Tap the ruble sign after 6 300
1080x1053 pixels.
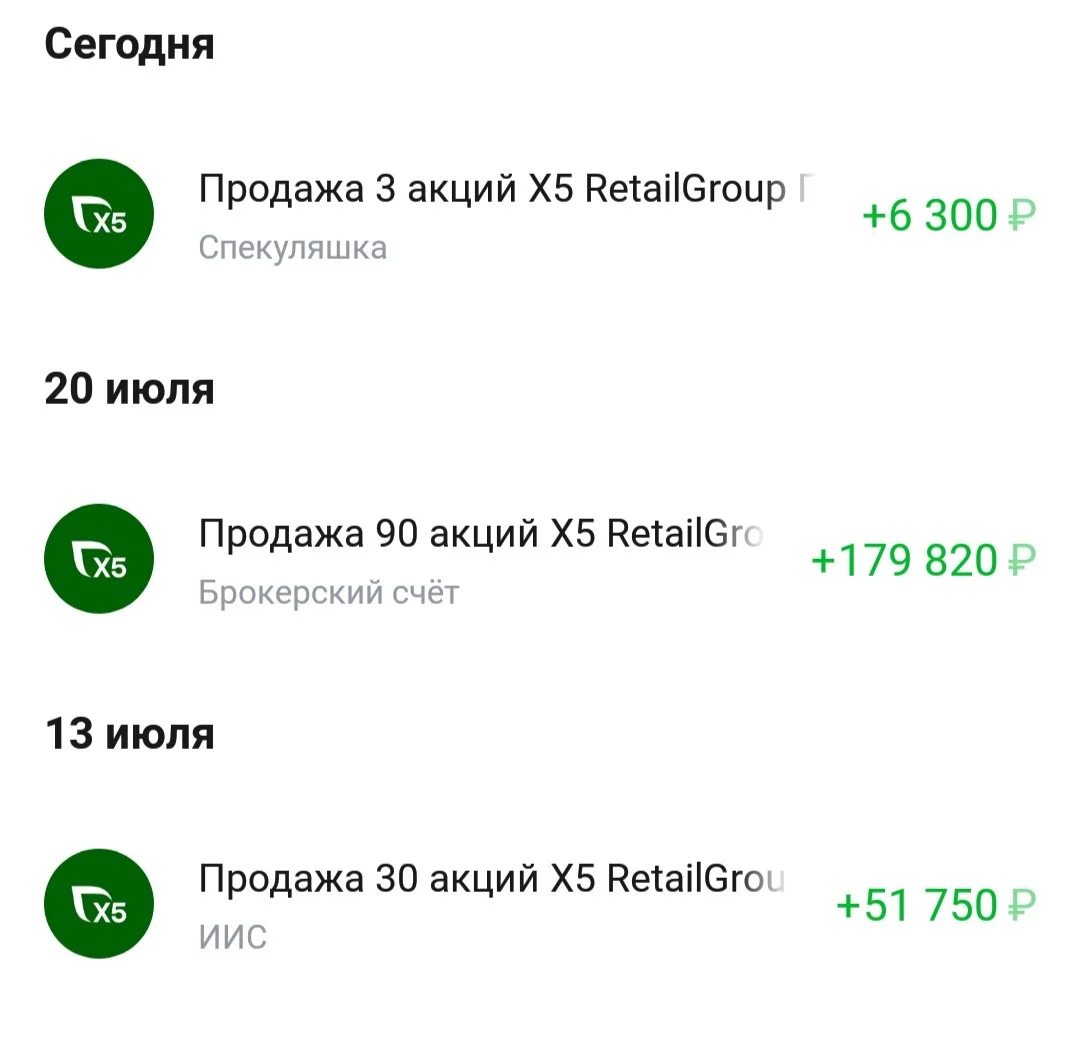pyautogui.click(x=1021, y=216)
